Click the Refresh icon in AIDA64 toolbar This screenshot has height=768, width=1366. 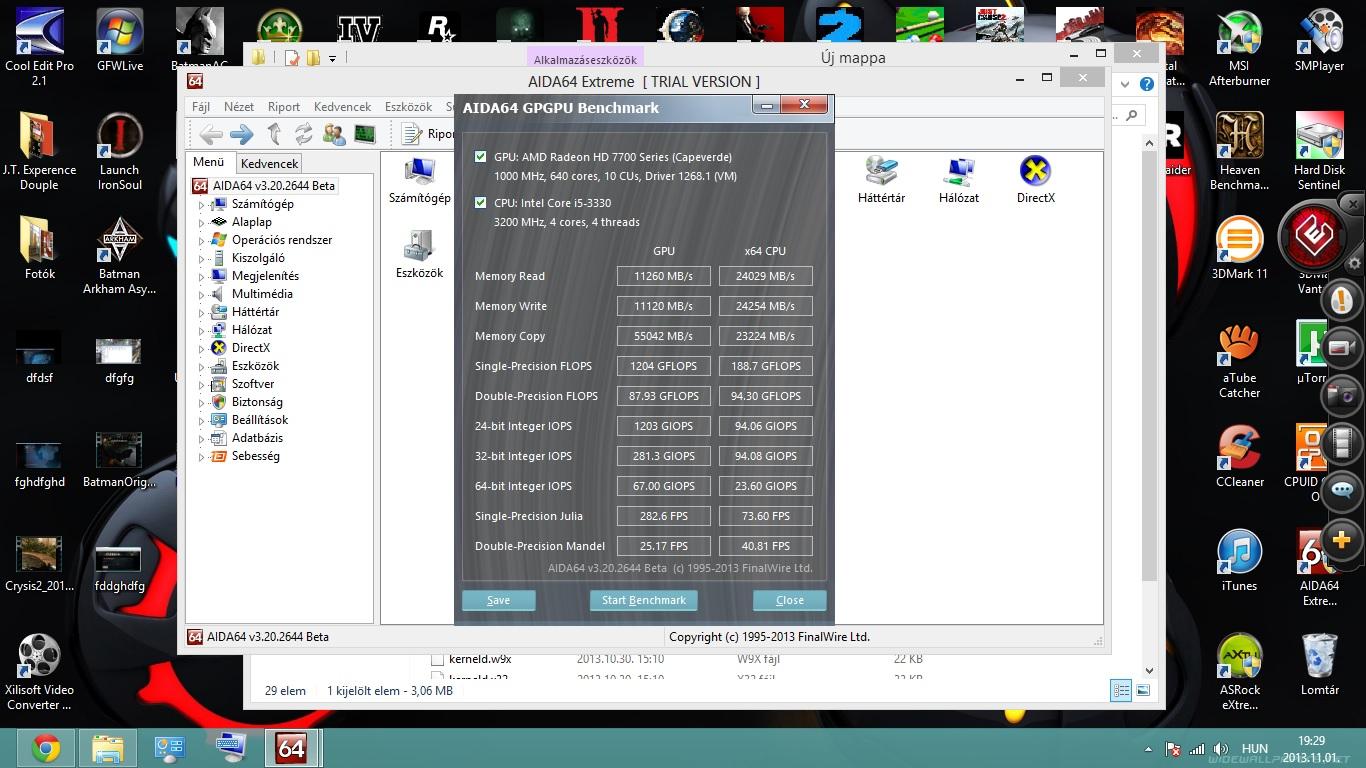click(304, 134)
